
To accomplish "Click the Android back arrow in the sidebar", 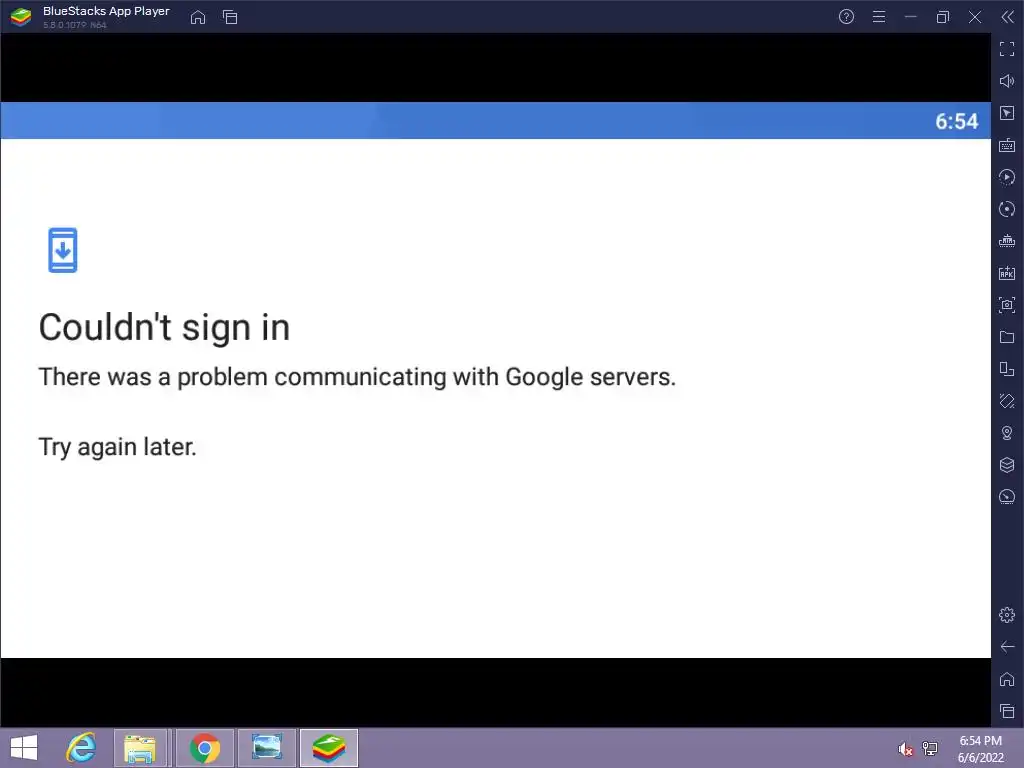I will [x=1007, y=647].
